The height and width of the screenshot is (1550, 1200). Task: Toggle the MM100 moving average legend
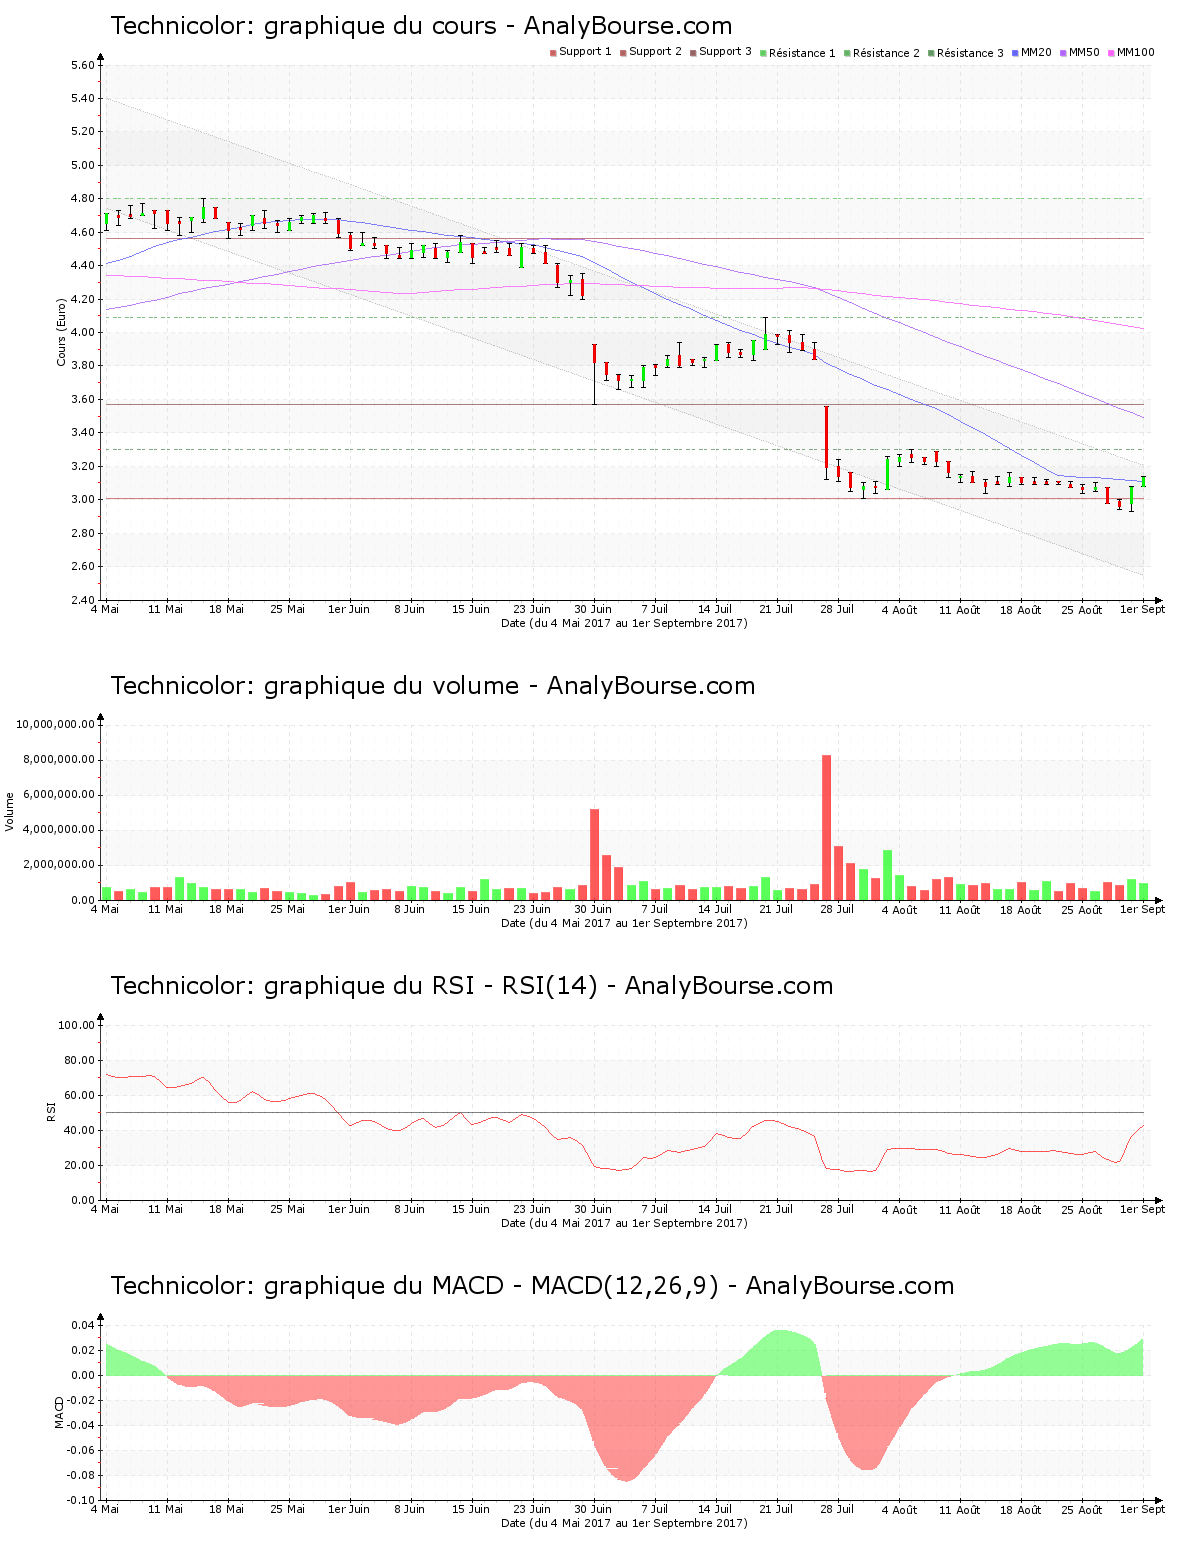pos(1130,52)
